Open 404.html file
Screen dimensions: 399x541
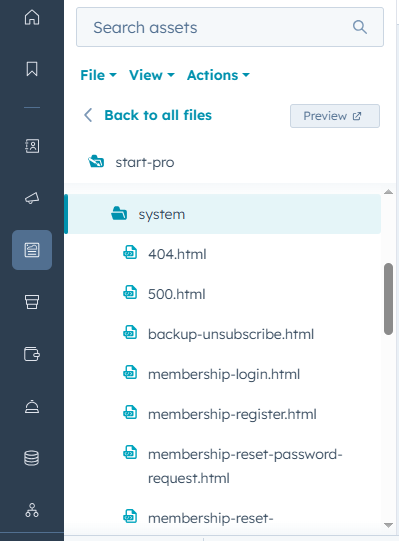(x=177, y=254)
